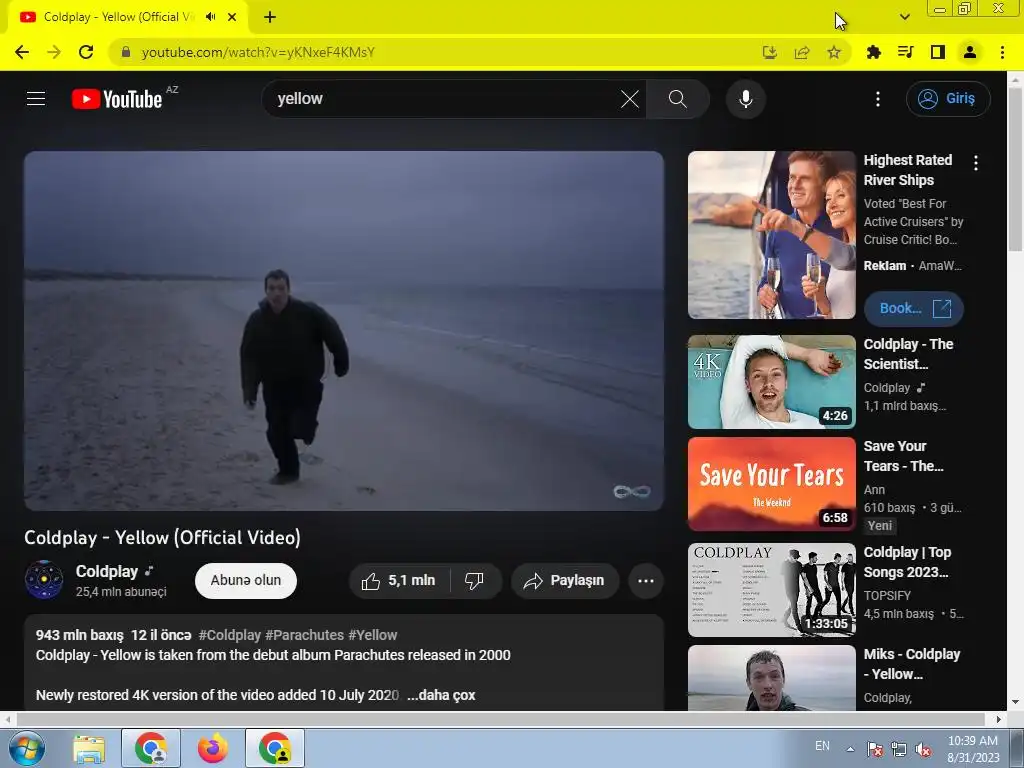1024x768 pixels.
Task: Click the page vertical scrollbar thumb
Action: [x=1015, y=168]
